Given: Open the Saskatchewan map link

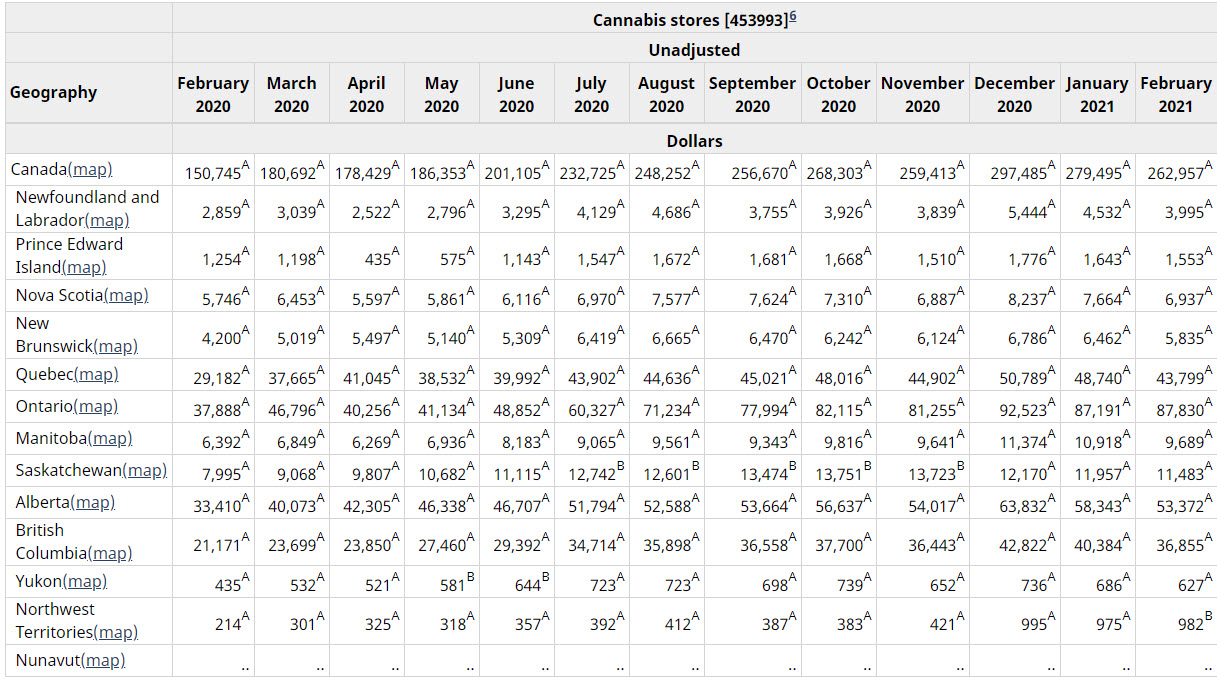Looking at the screenshot, I should [144, 470].
